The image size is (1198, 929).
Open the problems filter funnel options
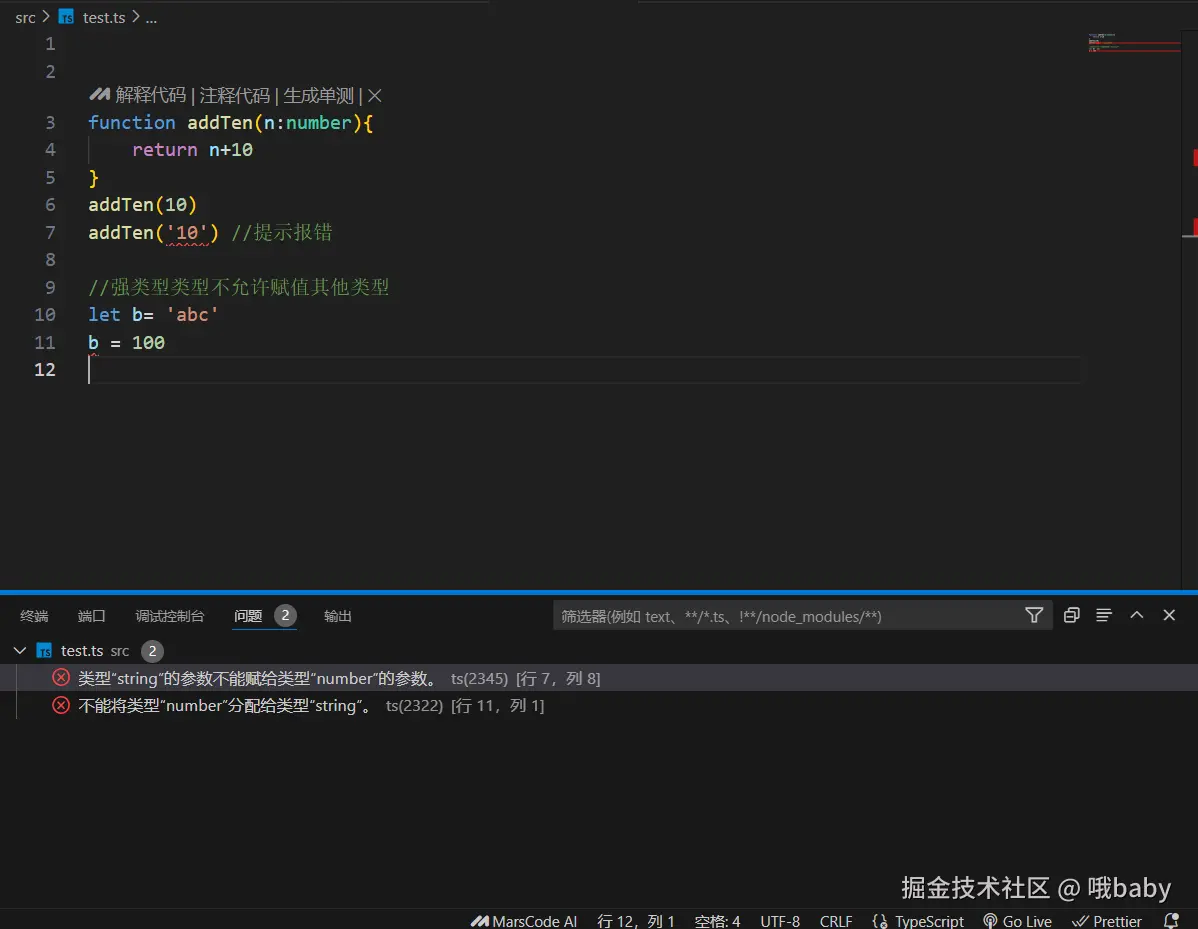coord(1034,615)
